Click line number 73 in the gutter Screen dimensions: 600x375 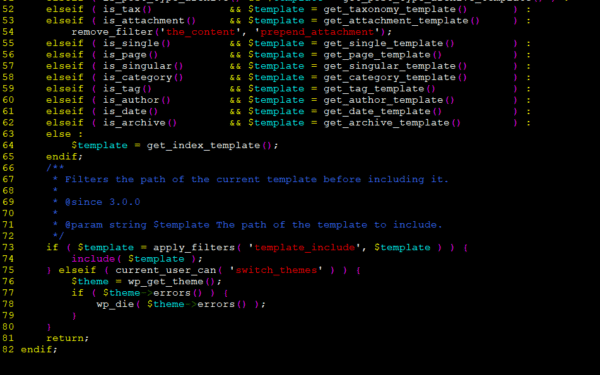click(8, 248)
